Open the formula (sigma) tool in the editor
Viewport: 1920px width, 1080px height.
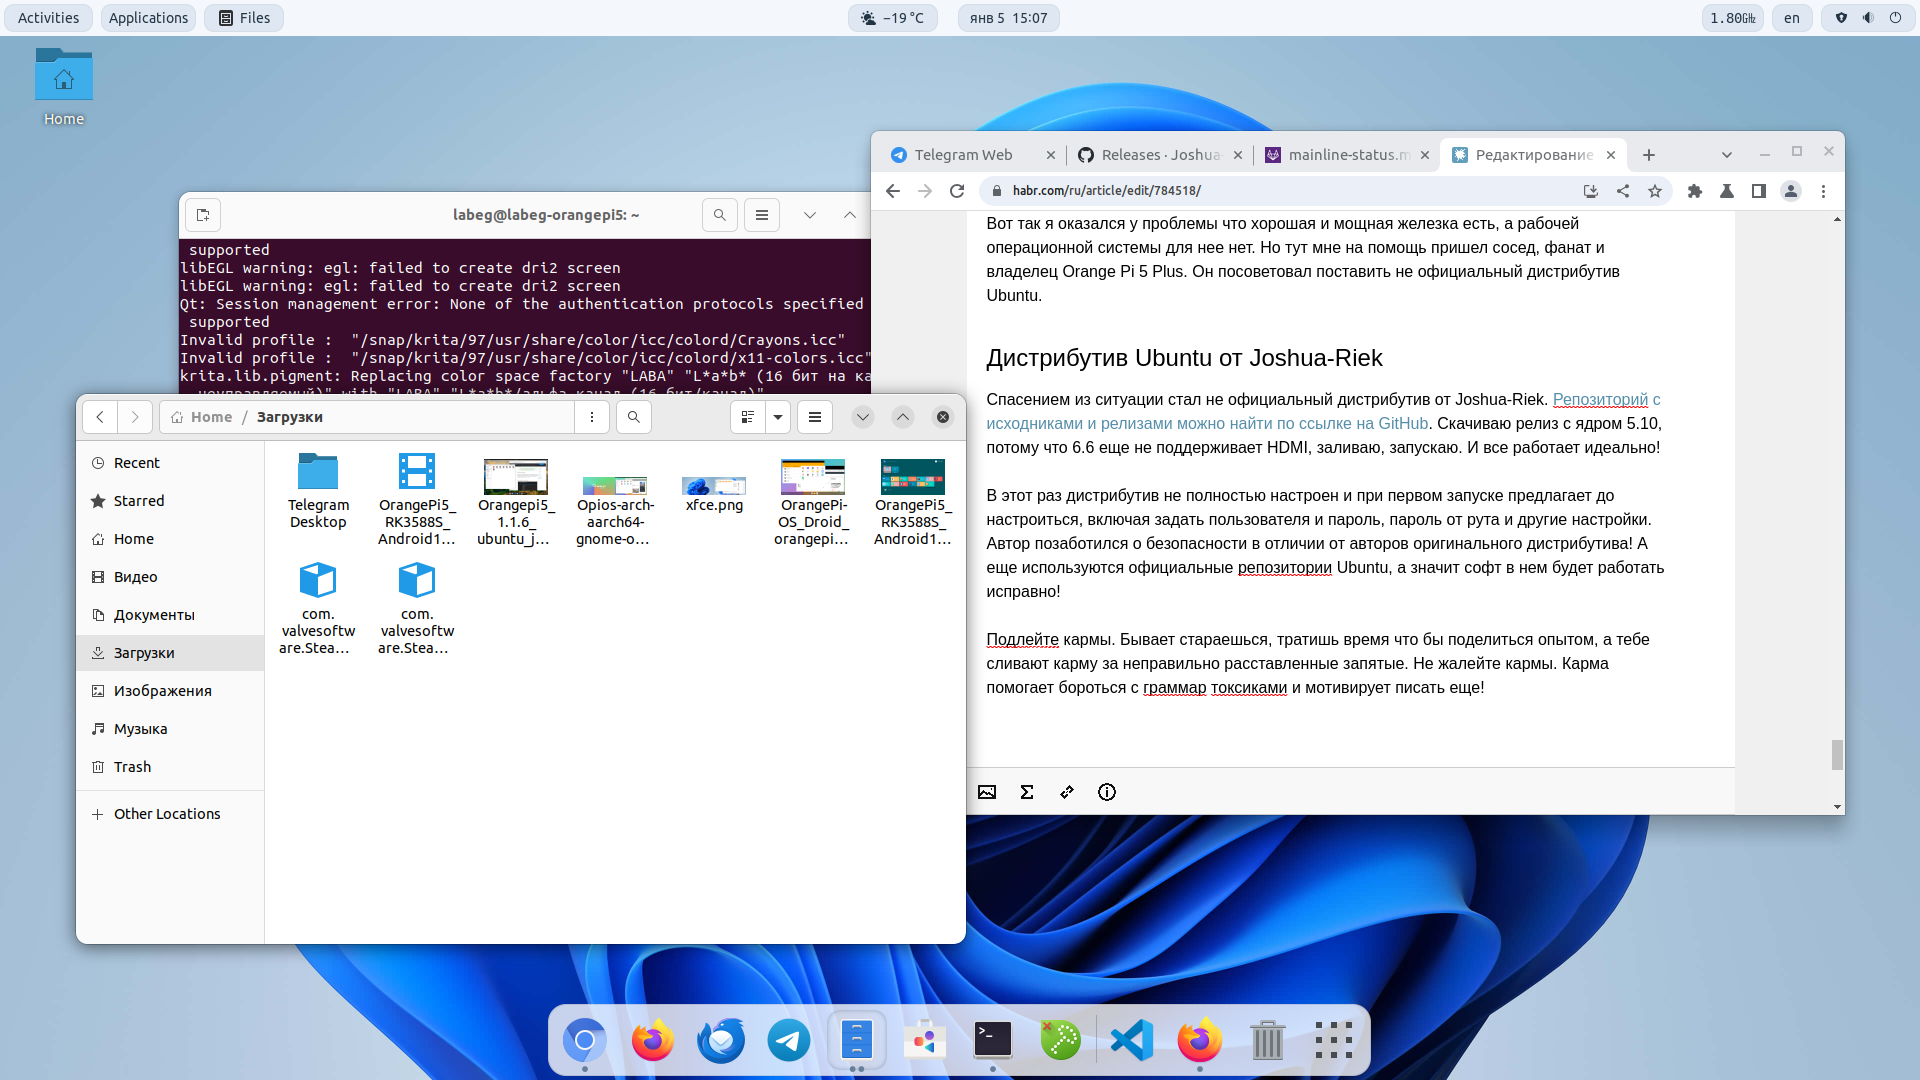coord(1027,792)
